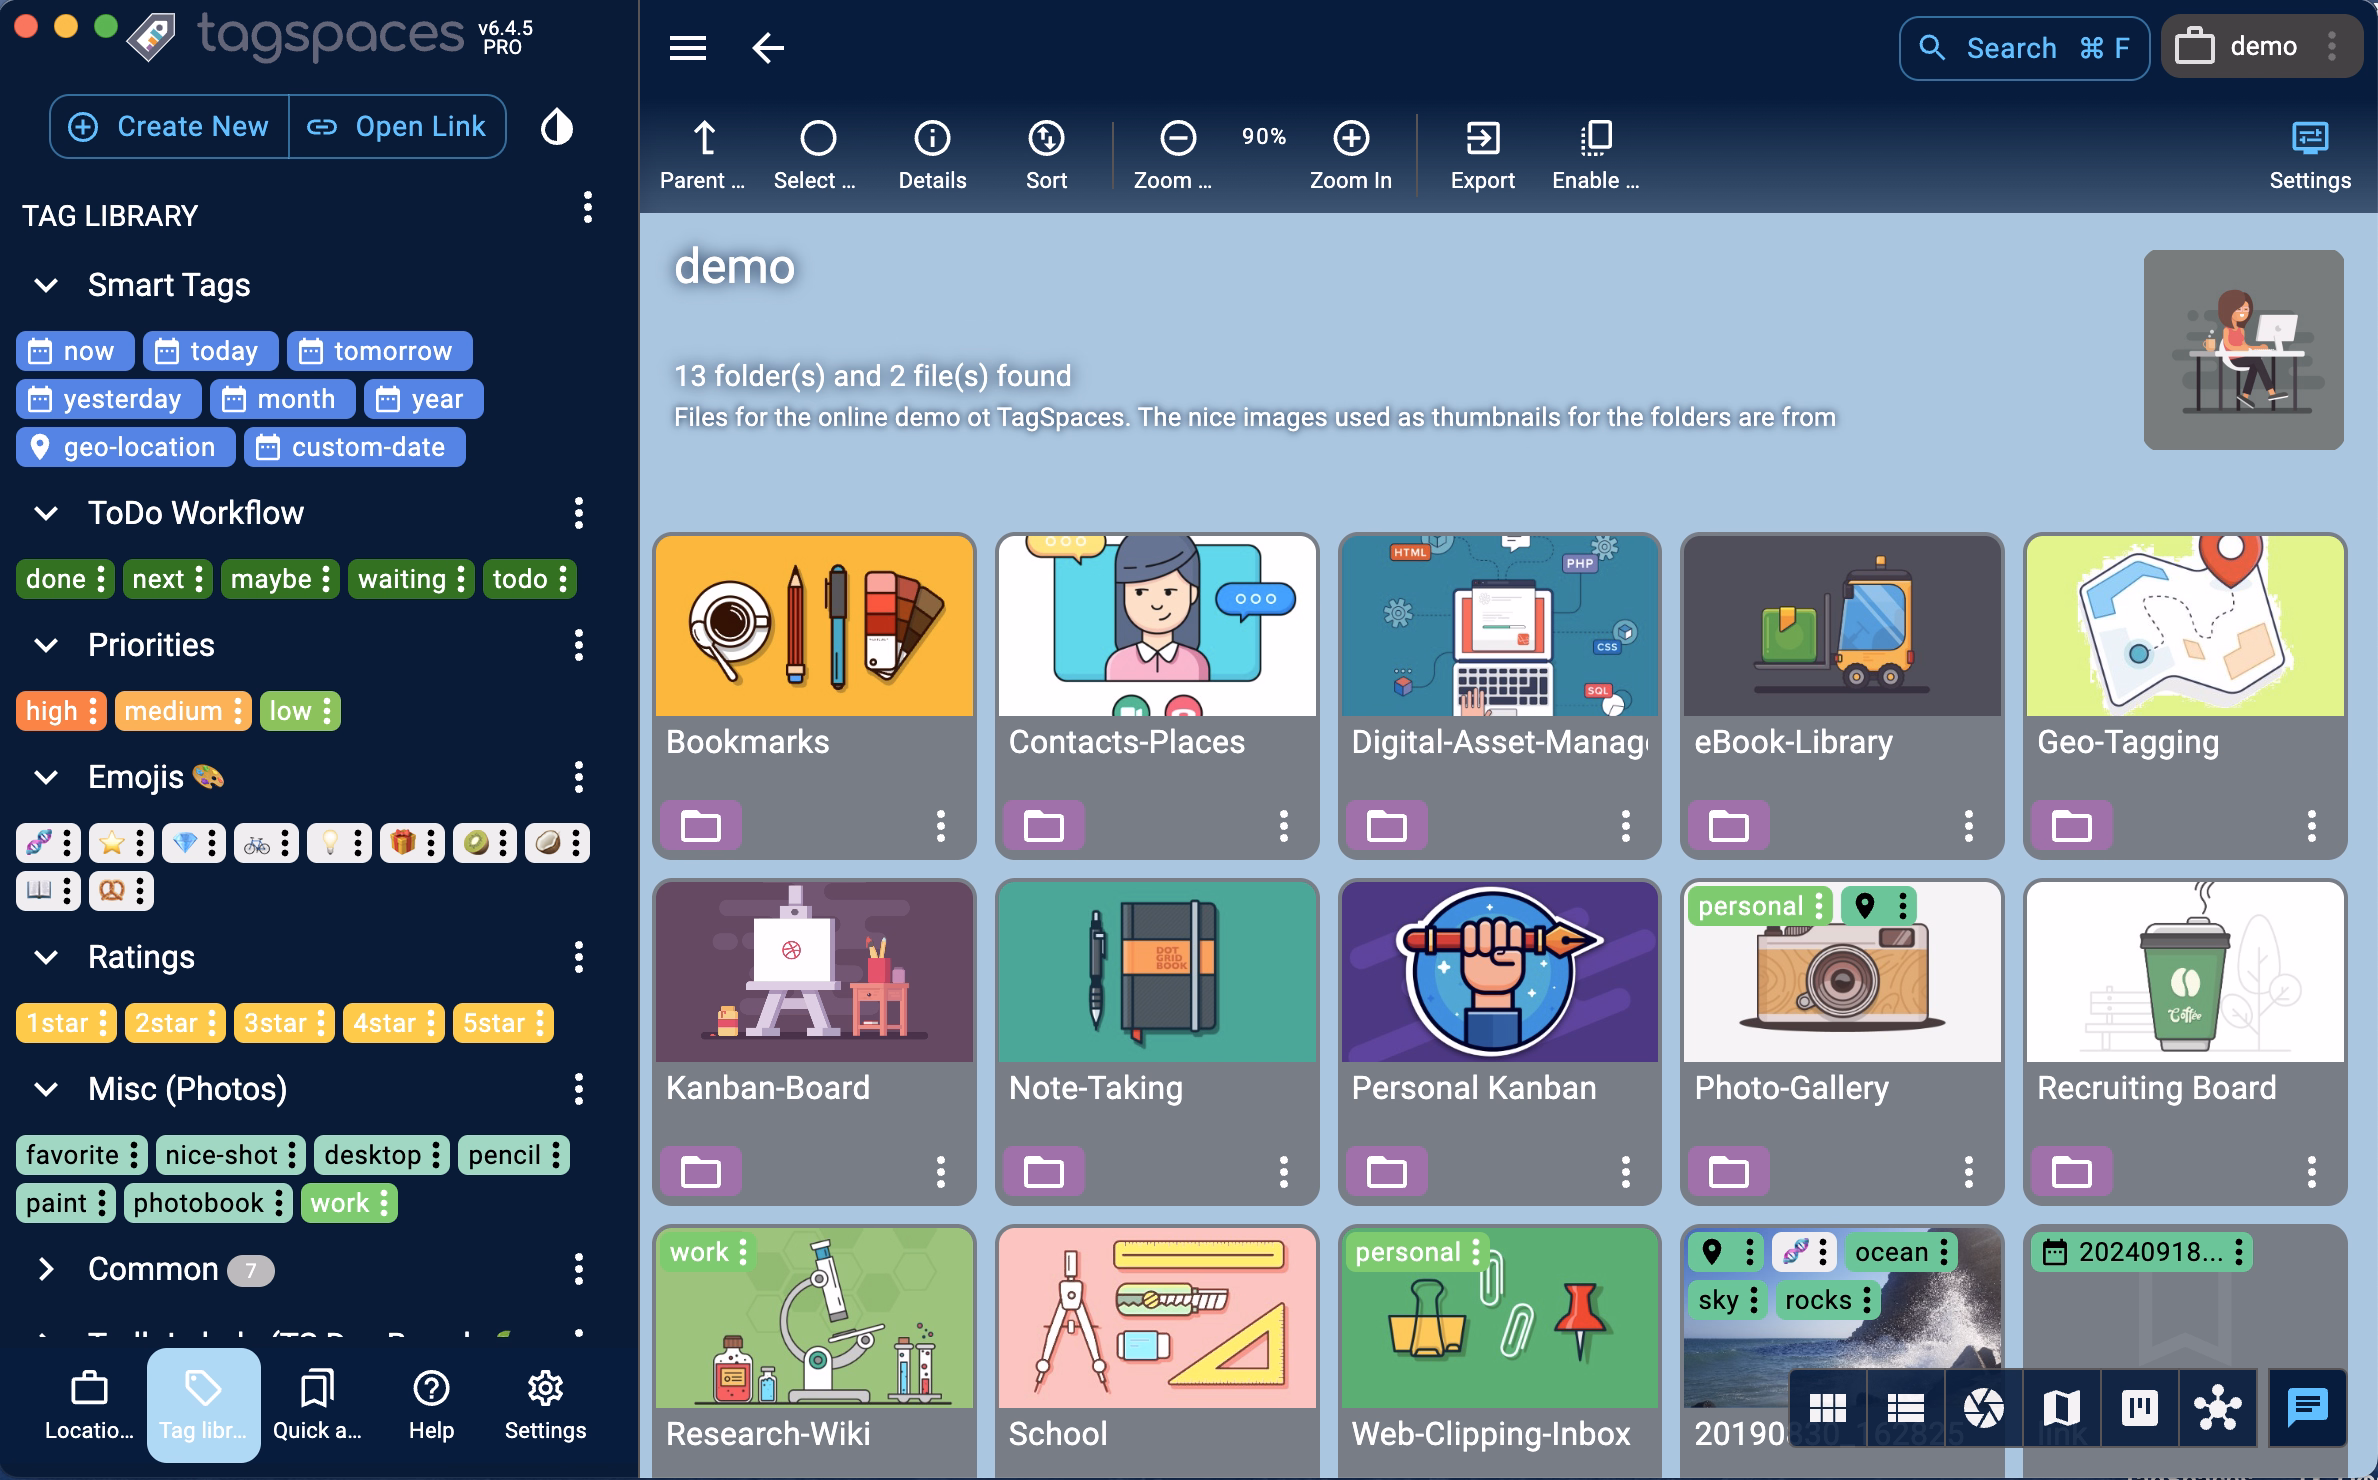The image size is (2378, 1480).
Task: Click the personal tag on Web-Clipping-Inbox
Action: pyautogui.click(x=1416, y=1252)
